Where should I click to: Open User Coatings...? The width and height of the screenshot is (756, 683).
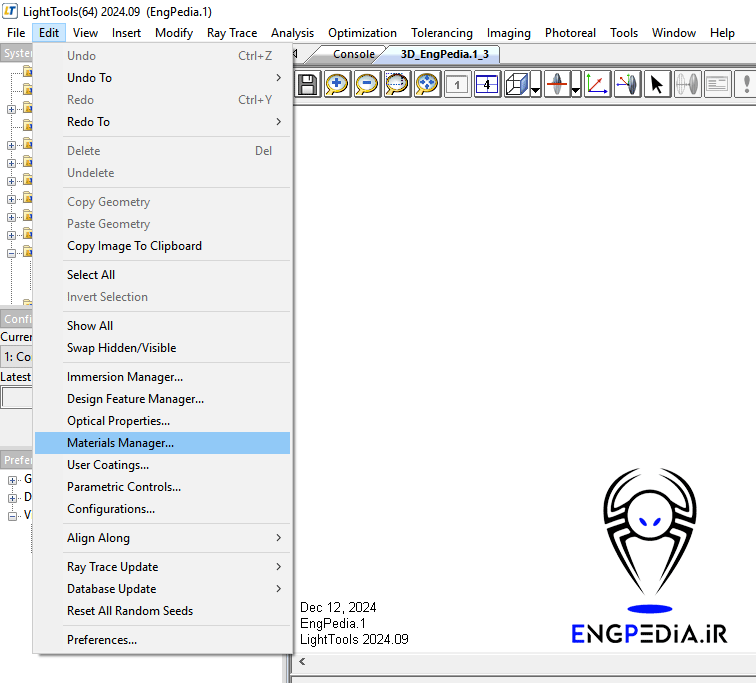pyautogui.click(x=162, y=465)
